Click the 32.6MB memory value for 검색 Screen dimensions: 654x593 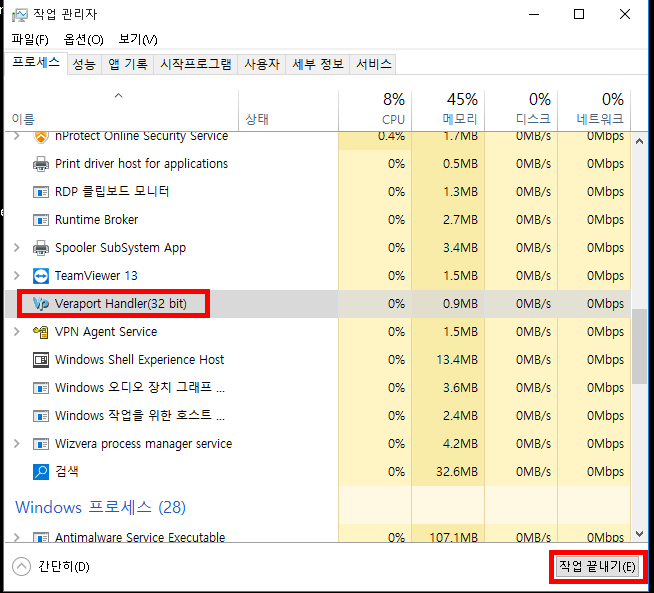pos(457,472)
